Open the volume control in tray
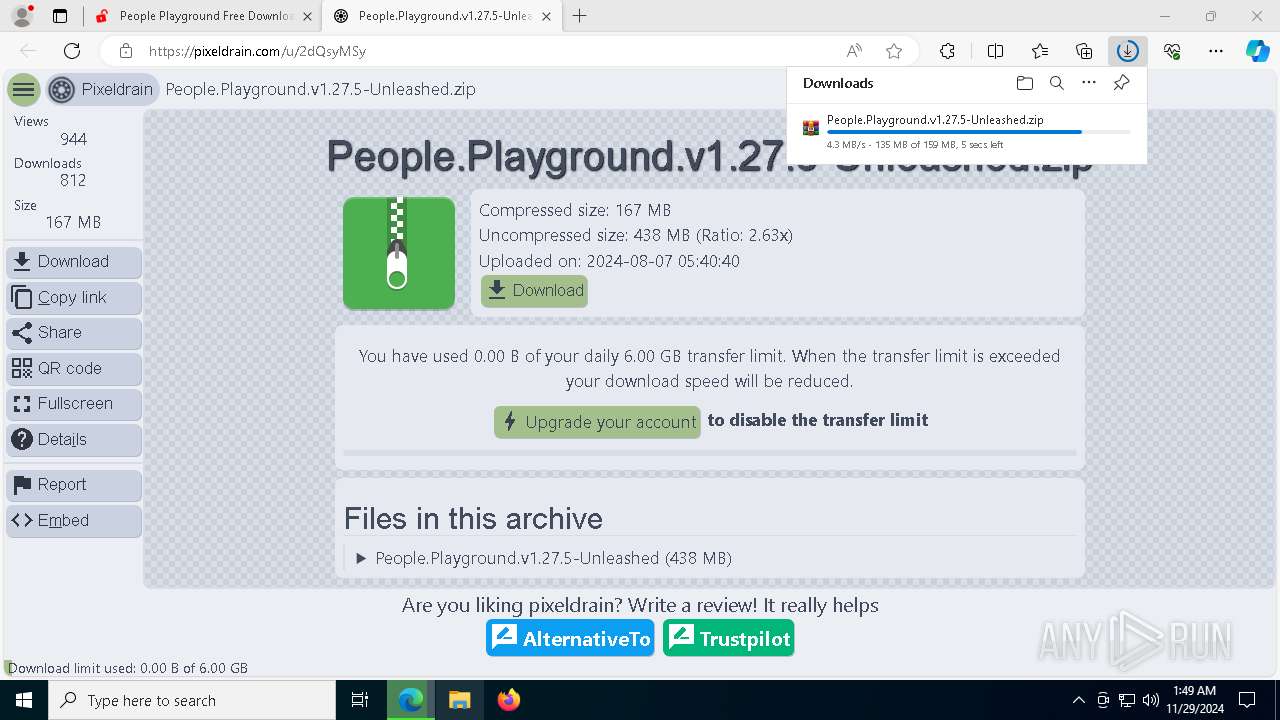This screenshot has height=720, width=1280. pyautogui.click(x=1150, y=700)
